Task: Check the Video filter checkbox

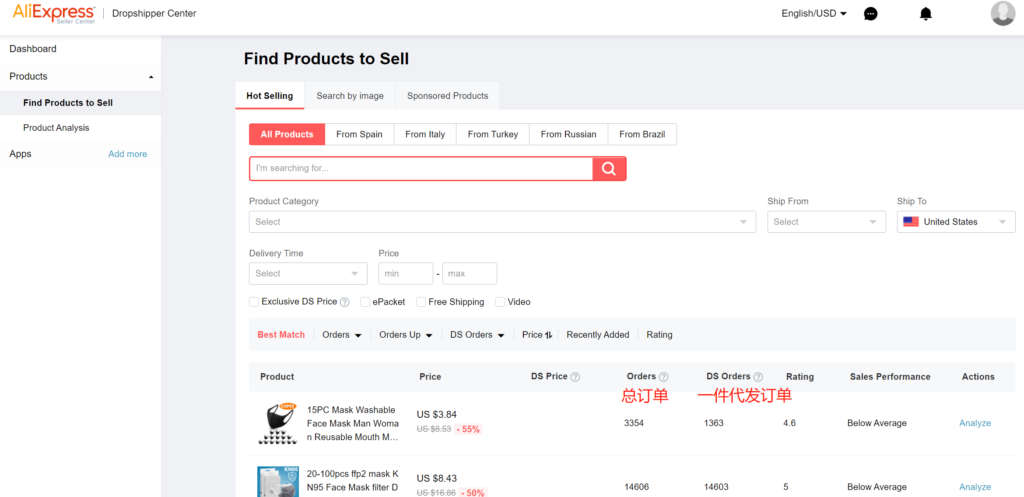Action: 500,302
